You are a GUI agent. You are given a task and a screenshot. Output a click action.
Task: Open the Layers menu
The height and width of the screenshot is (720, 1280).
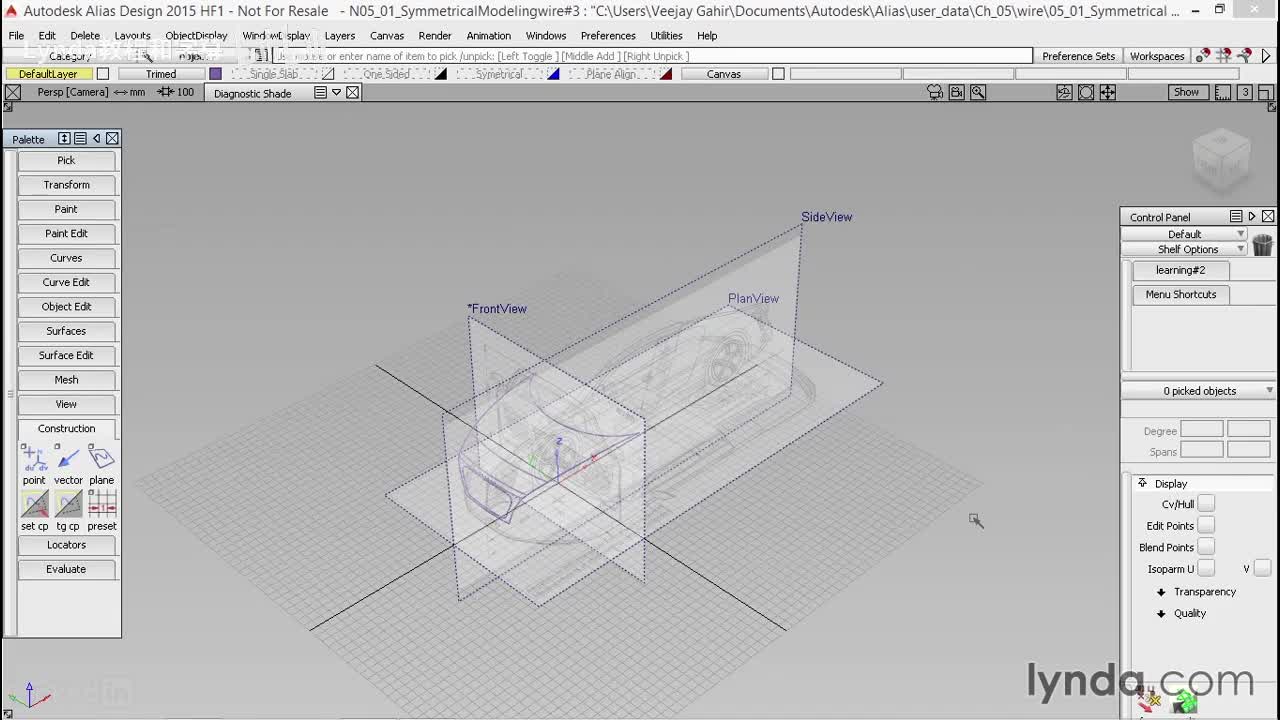pos(340,35)
